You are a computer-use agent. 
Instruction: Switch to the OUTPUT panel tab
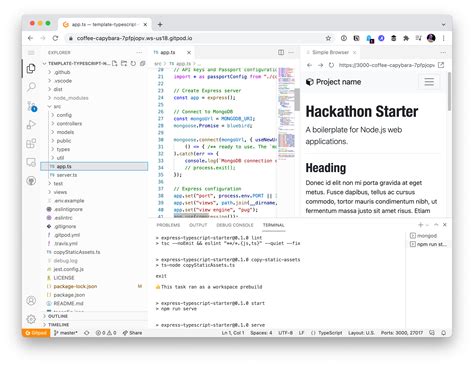[x=198, y=225]
